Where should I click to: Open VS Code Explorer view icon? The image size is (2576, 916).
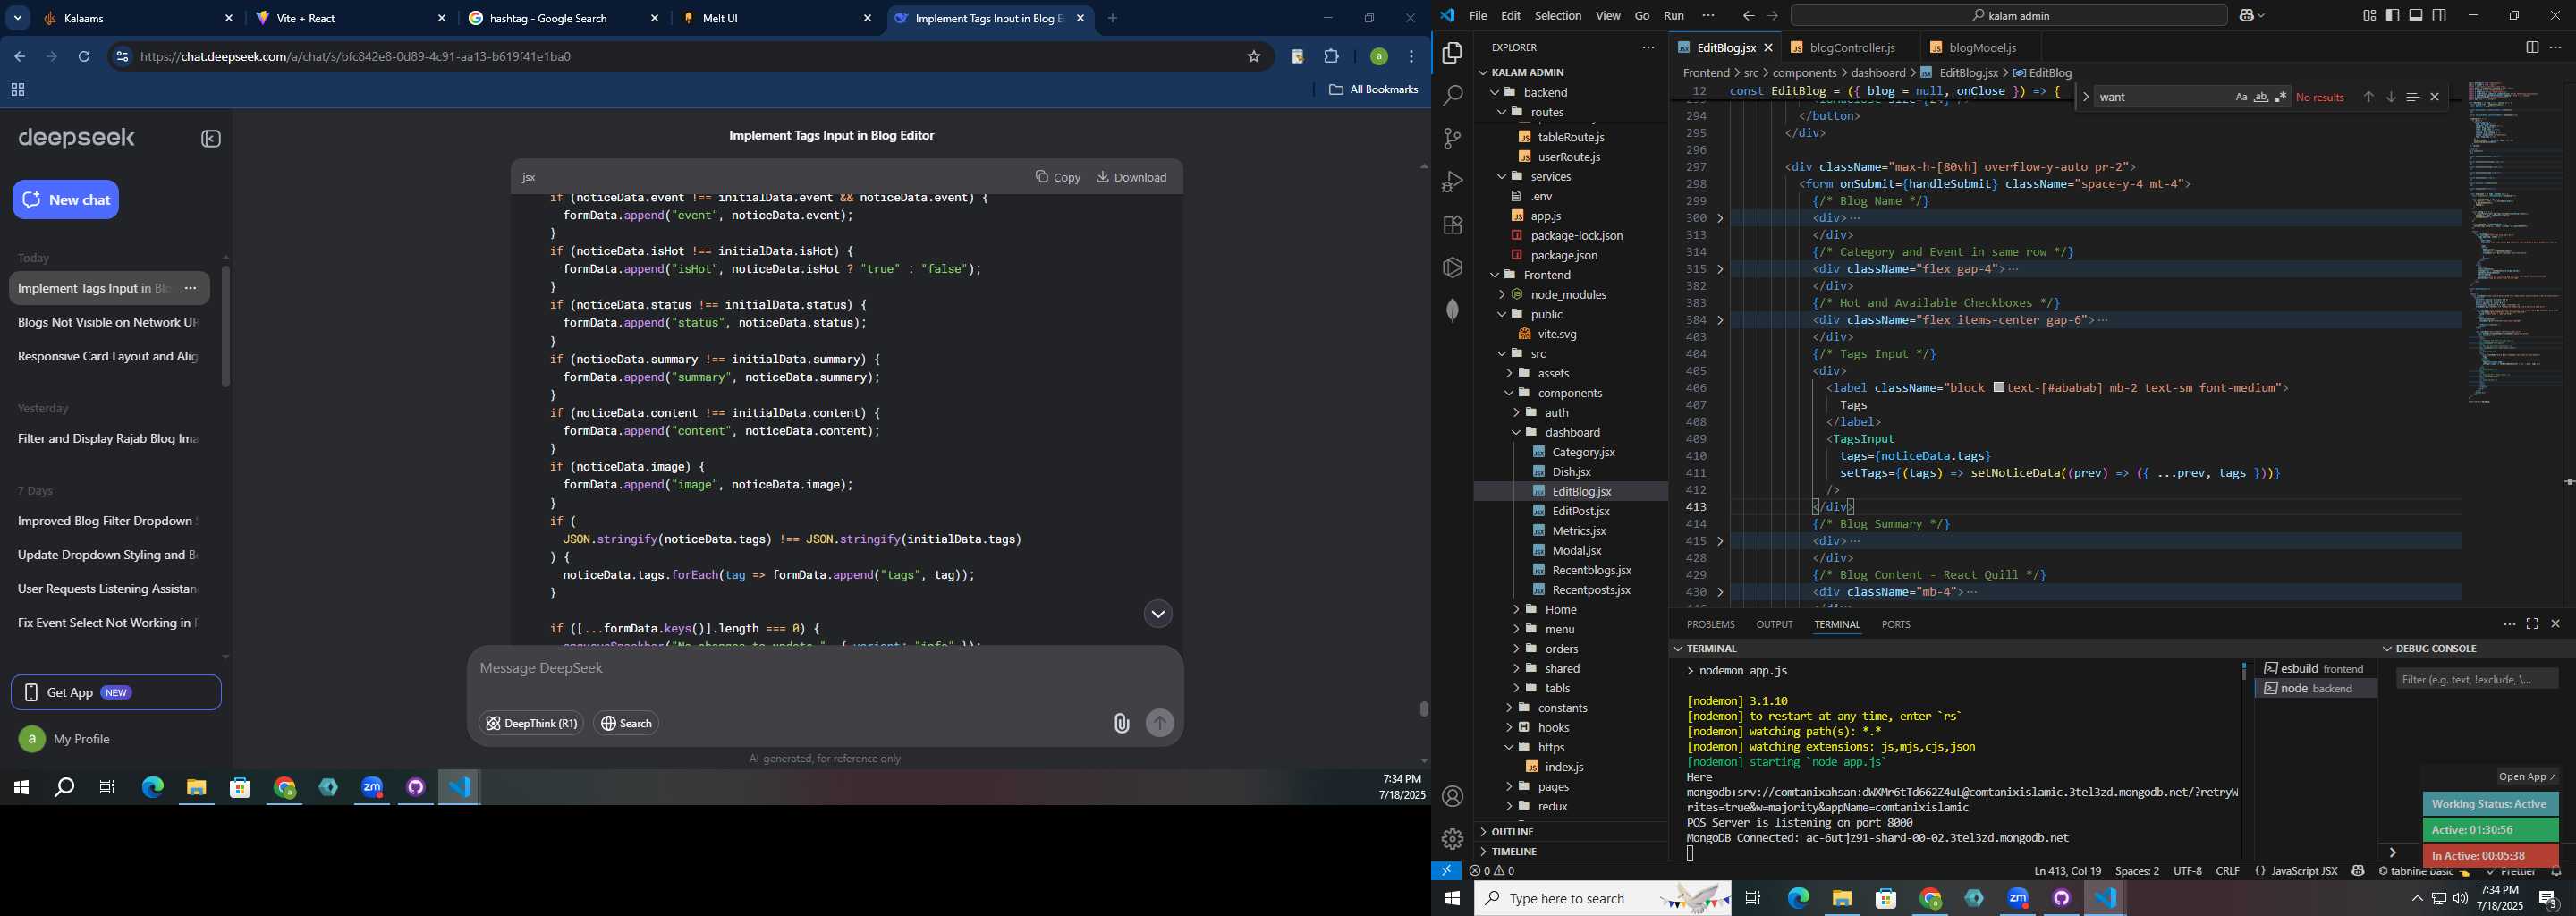click(1452, 53)
